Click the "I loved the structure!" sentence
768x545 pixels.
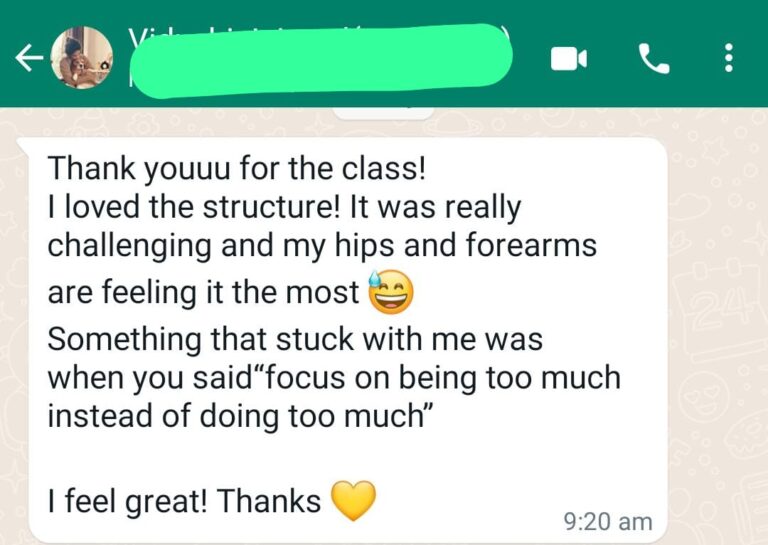193,207
